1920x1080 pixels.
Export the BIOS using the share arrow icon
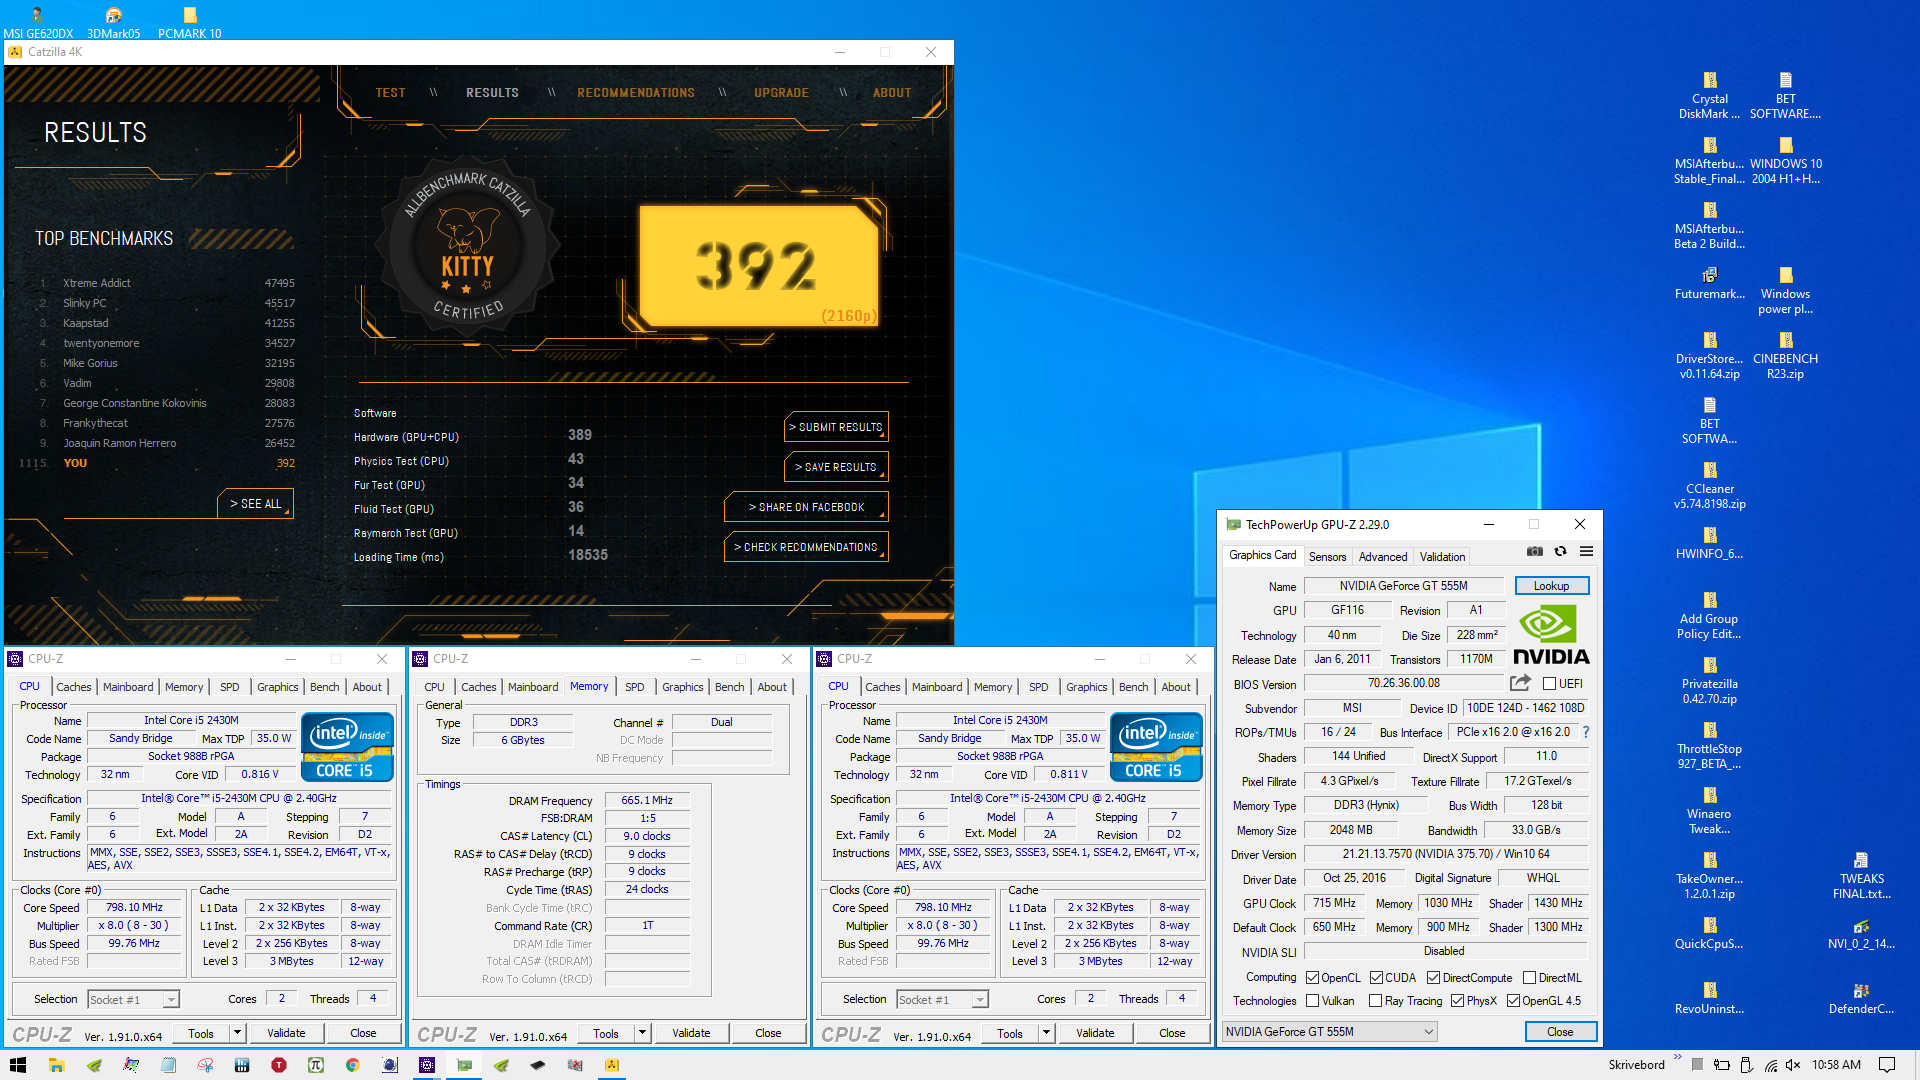[x=1520, y=683]
